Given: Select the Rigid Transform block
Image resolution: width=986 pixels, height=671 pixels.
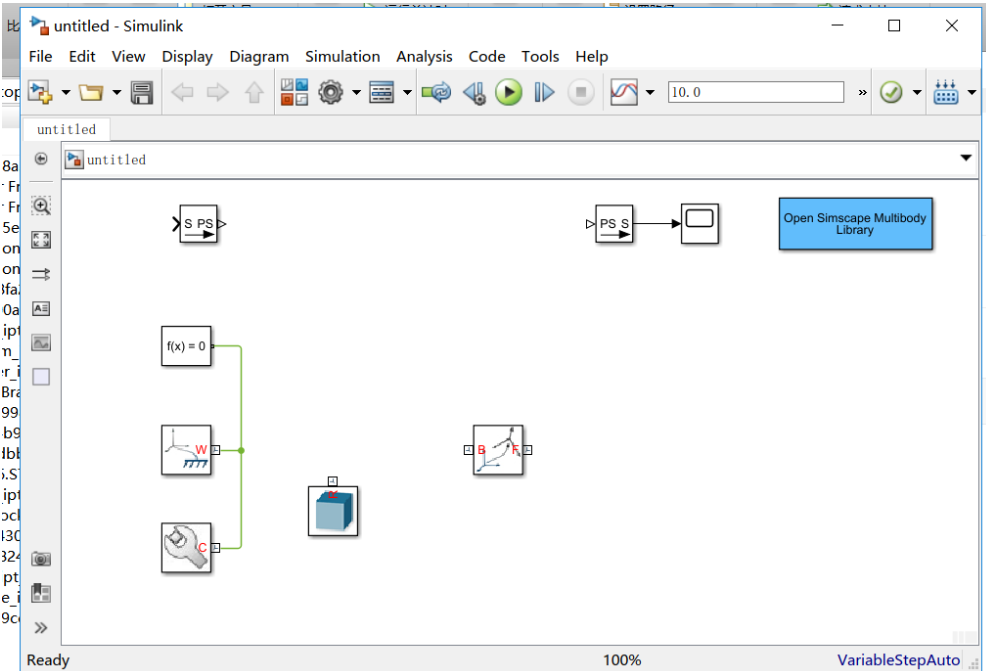Looking at the screenshot, I should [x=498, y=450].
